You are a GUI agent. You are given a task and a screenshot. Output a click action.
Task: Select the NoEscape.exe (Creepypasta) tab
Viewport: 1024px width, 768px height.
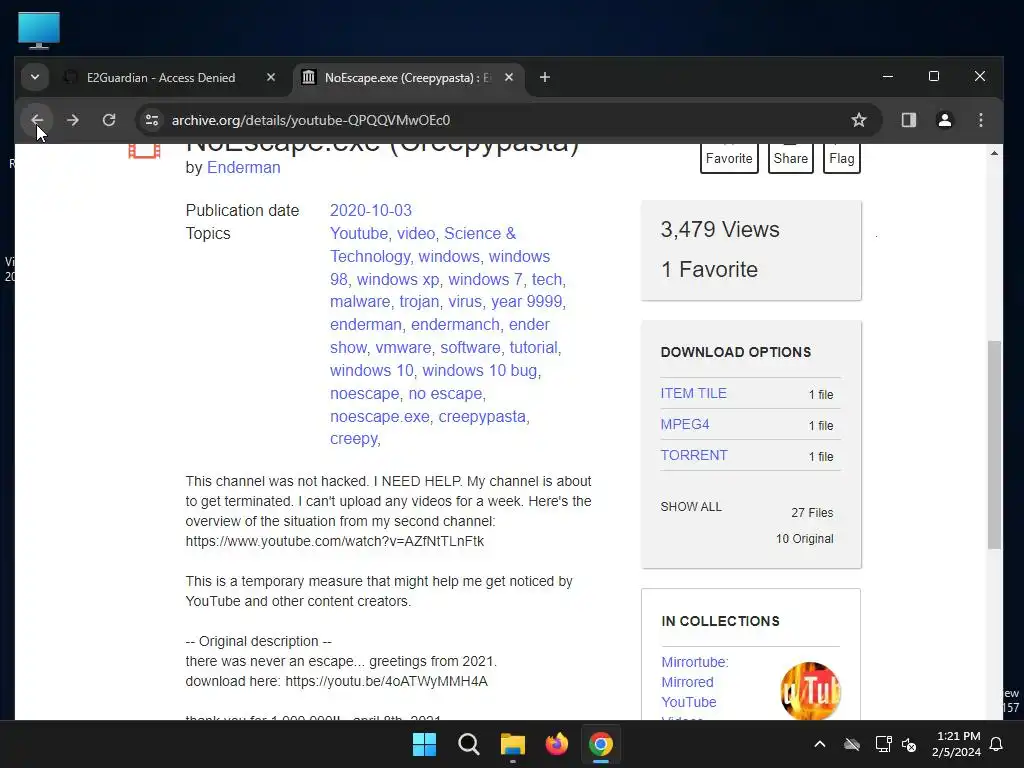pyautogui.click(x=410, y=77)
